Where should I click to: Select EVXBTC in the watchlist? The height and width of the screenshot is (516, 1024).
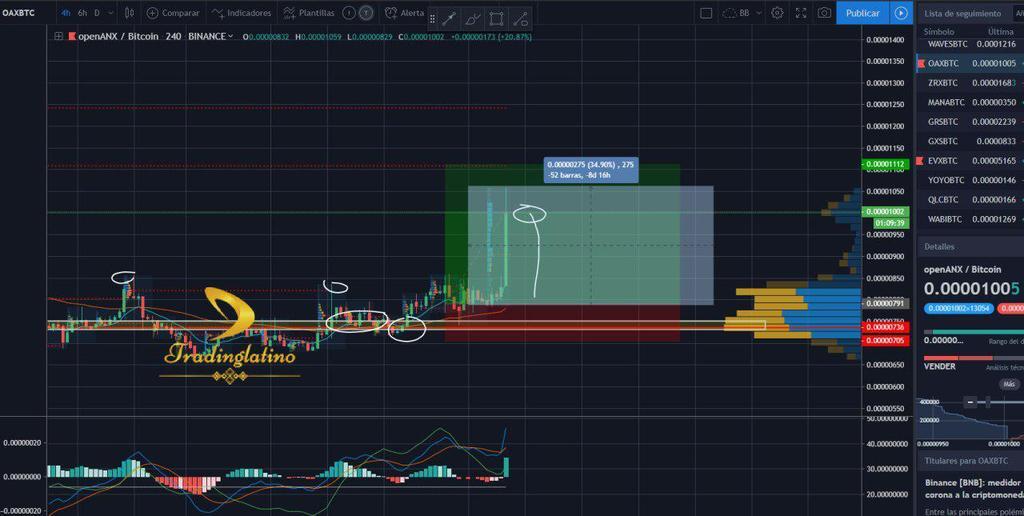(x=943, y=160)
